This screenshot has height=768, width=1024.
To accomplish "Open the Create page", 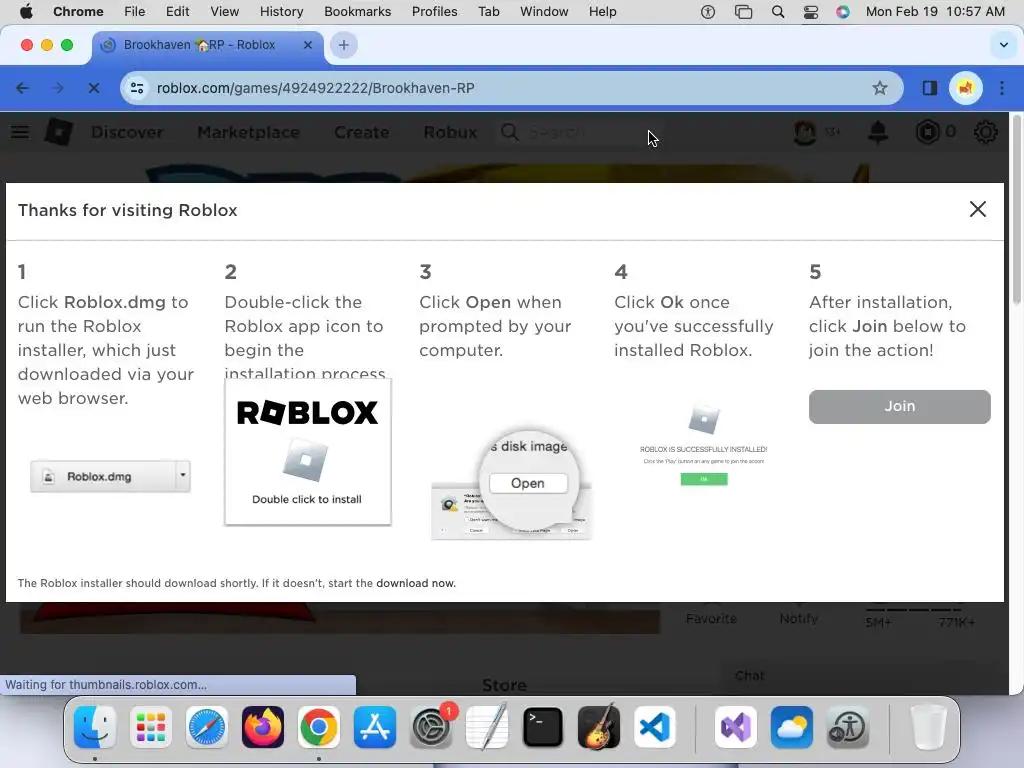I will tap(362, 133).
